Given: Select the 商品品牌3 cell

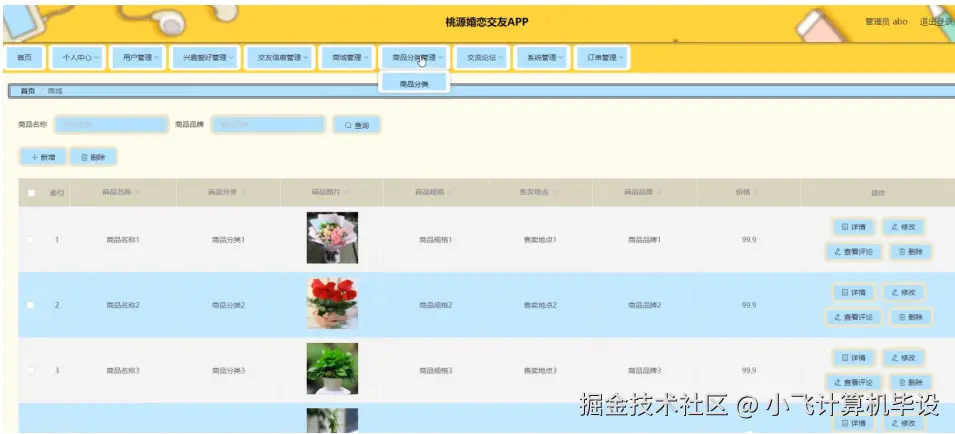Looking at the screenshot, I should click(644, 370).
